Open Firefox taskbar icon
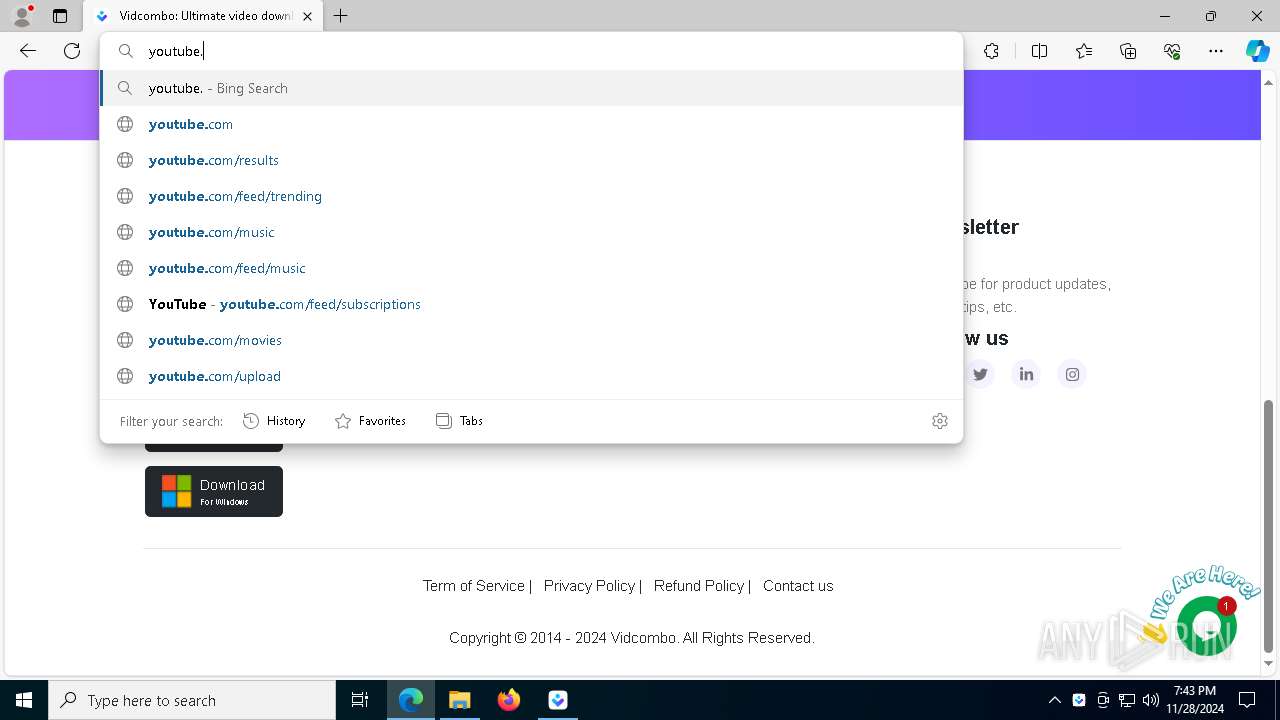The image size is (1280, 720). coord(509,700)
